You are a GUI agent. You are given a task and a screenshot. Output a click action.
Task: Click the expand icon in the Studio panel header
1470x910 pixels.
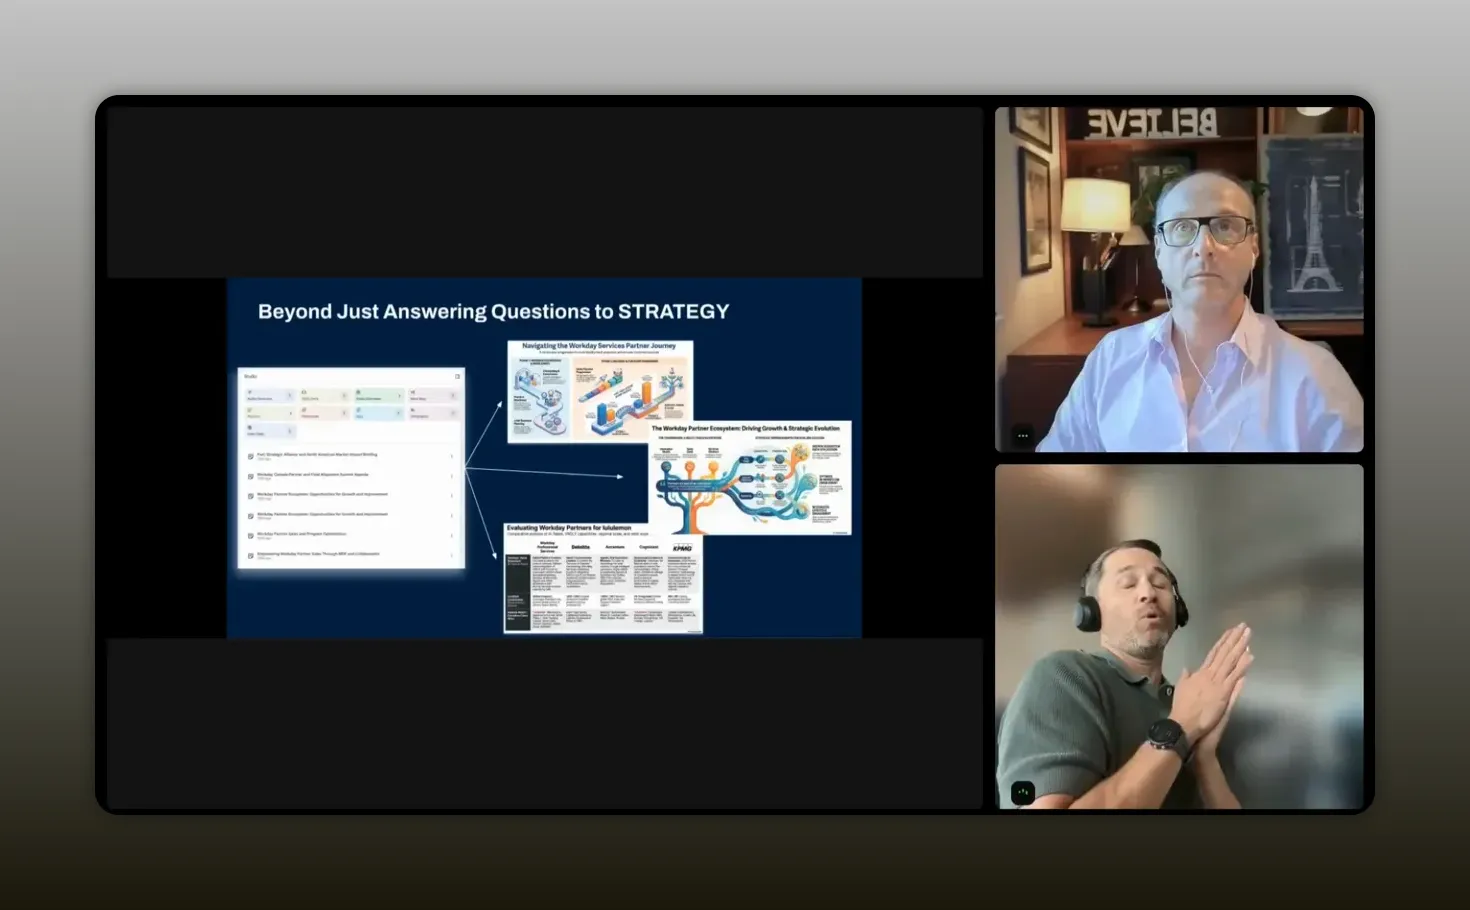point(458,376)
